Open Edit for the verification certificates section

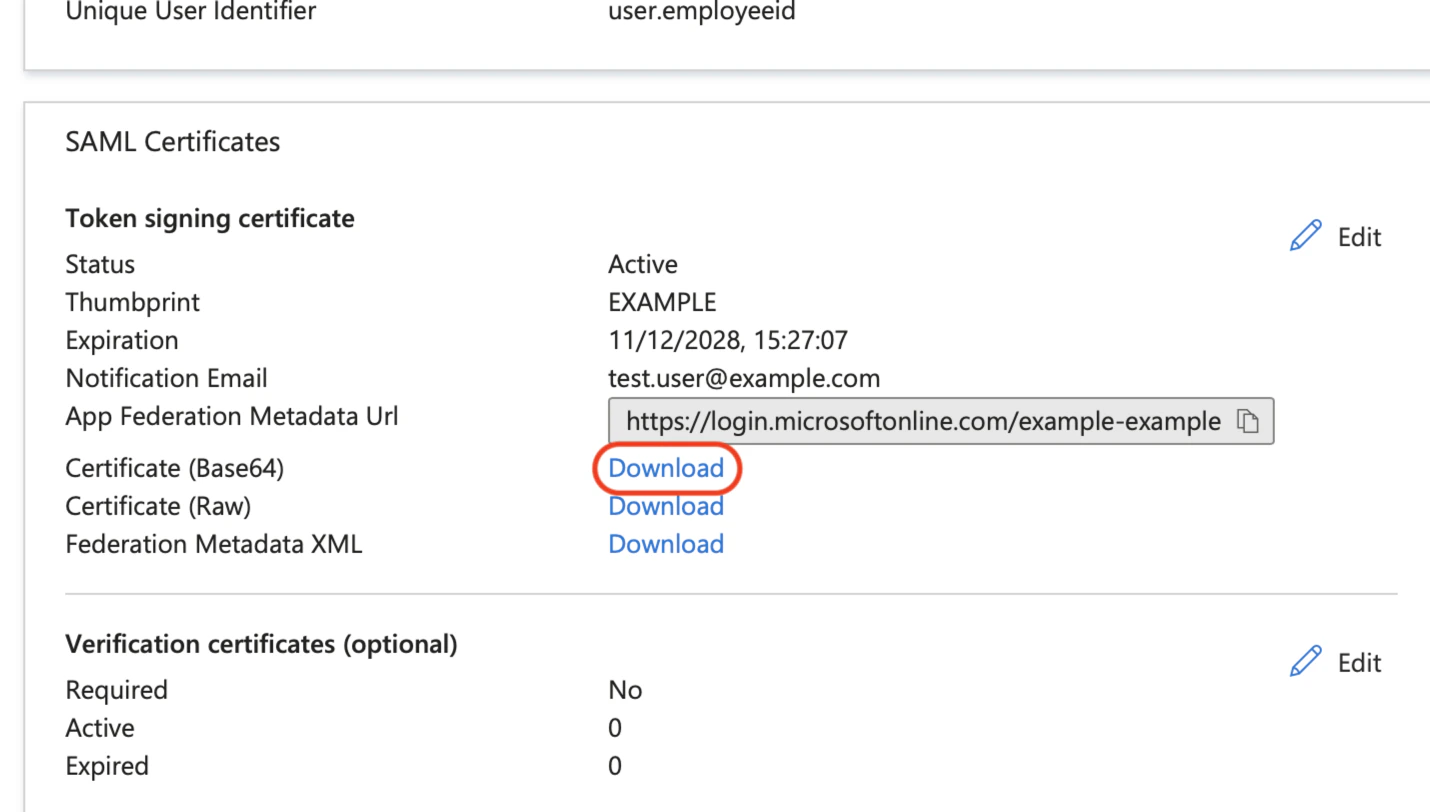click(1335, 661)
